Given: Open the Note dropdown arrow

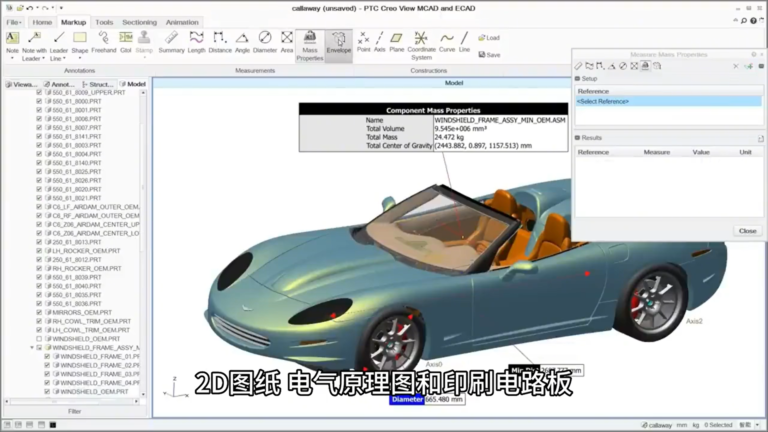Looking at the screenshot, I should (x=12, y=58).
